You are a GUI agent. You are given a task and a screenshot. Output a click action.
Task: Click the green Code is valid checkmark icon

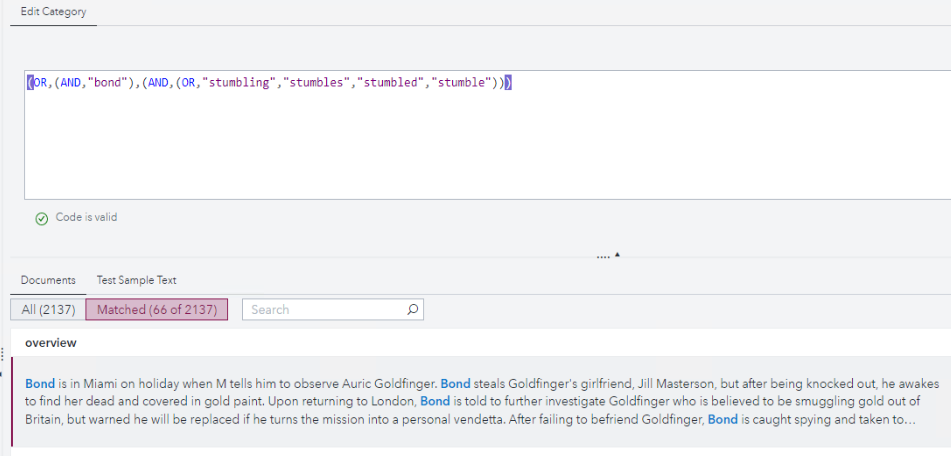pos(41,218)
